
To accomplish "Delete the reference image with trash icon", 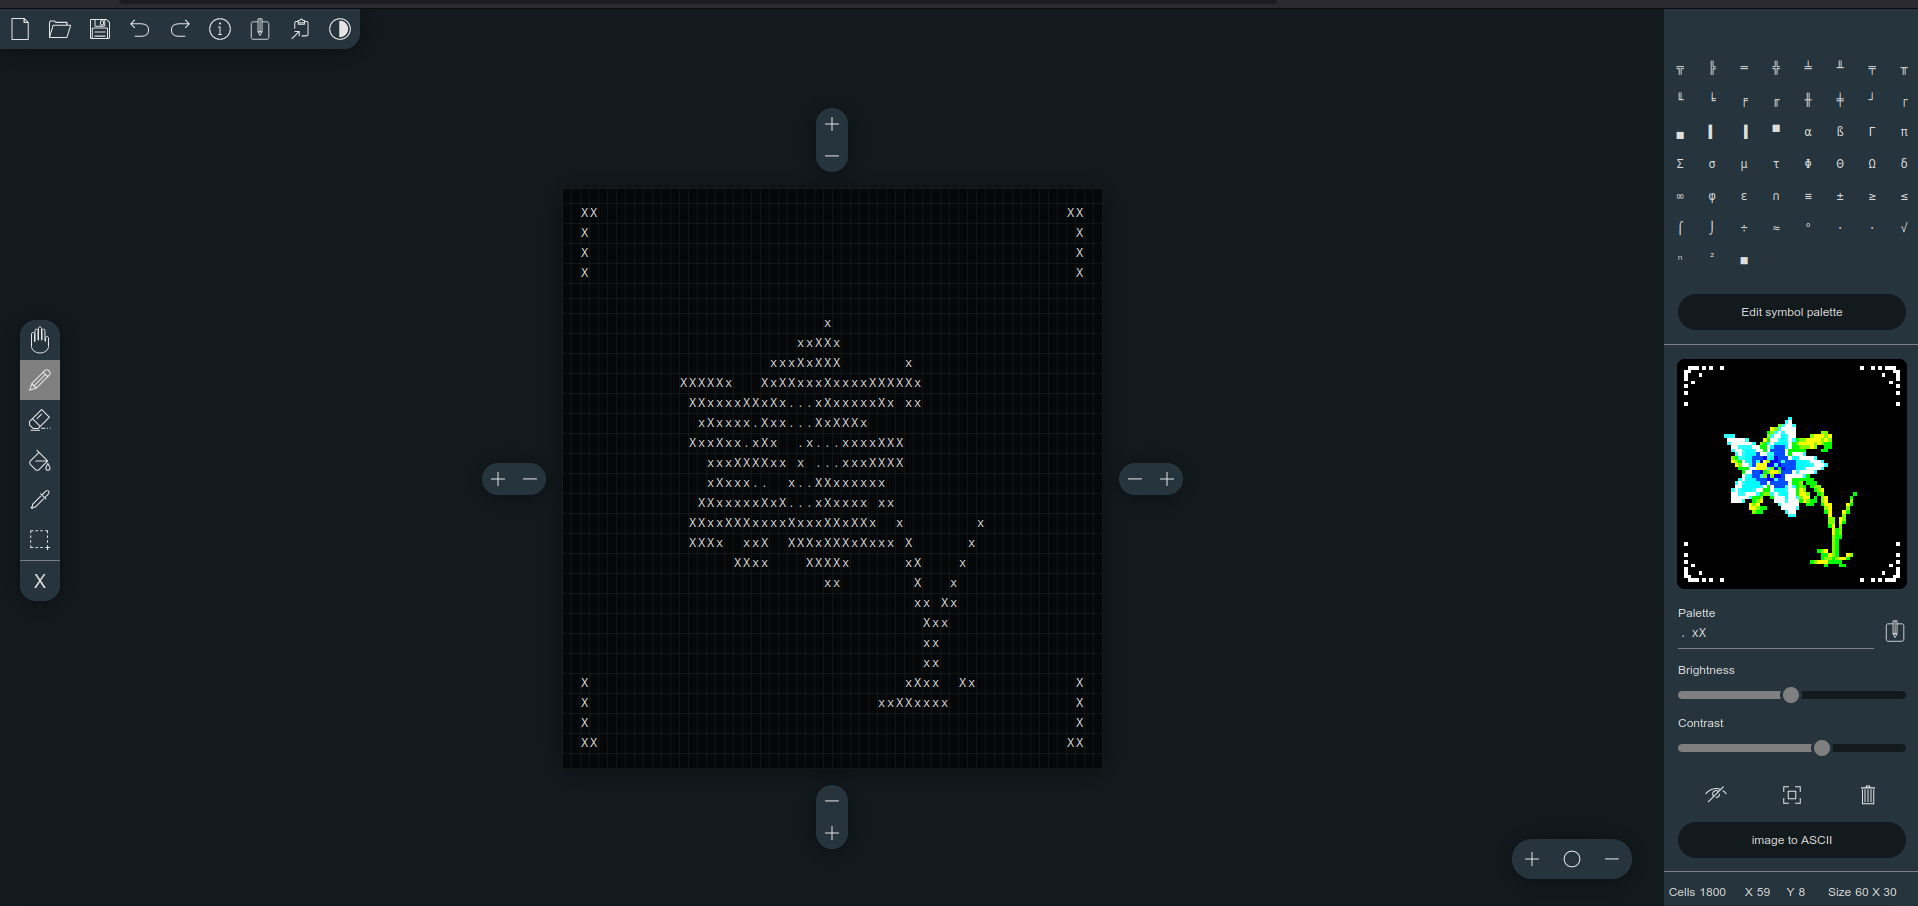I will (1867, 795).
